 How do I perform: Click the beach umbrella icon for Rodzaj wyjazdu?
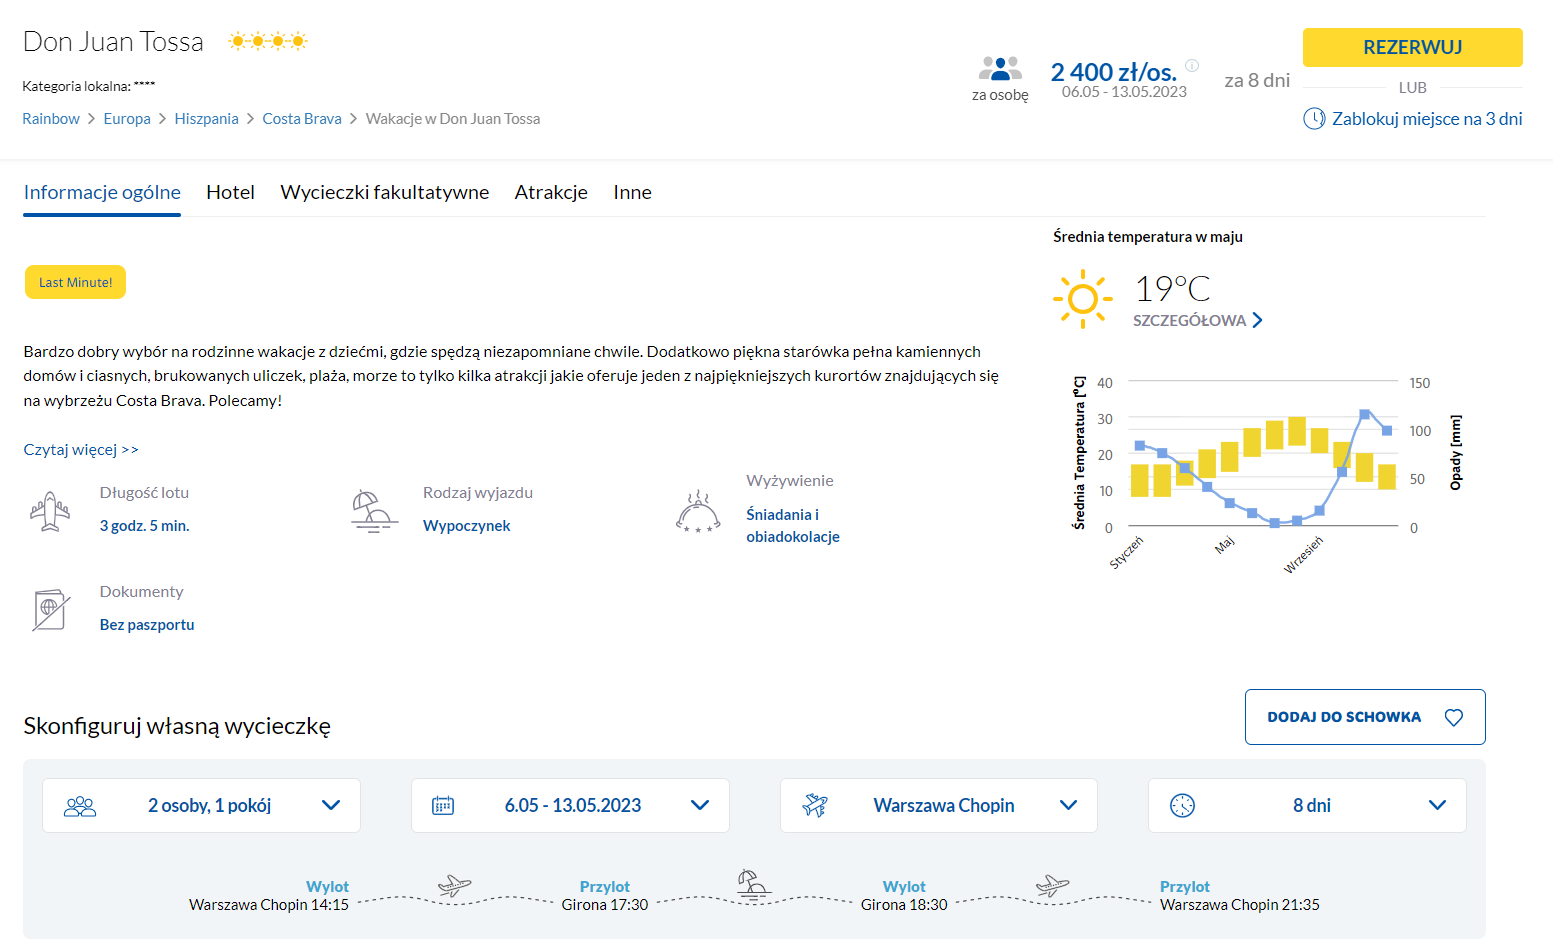pos(374,511)
